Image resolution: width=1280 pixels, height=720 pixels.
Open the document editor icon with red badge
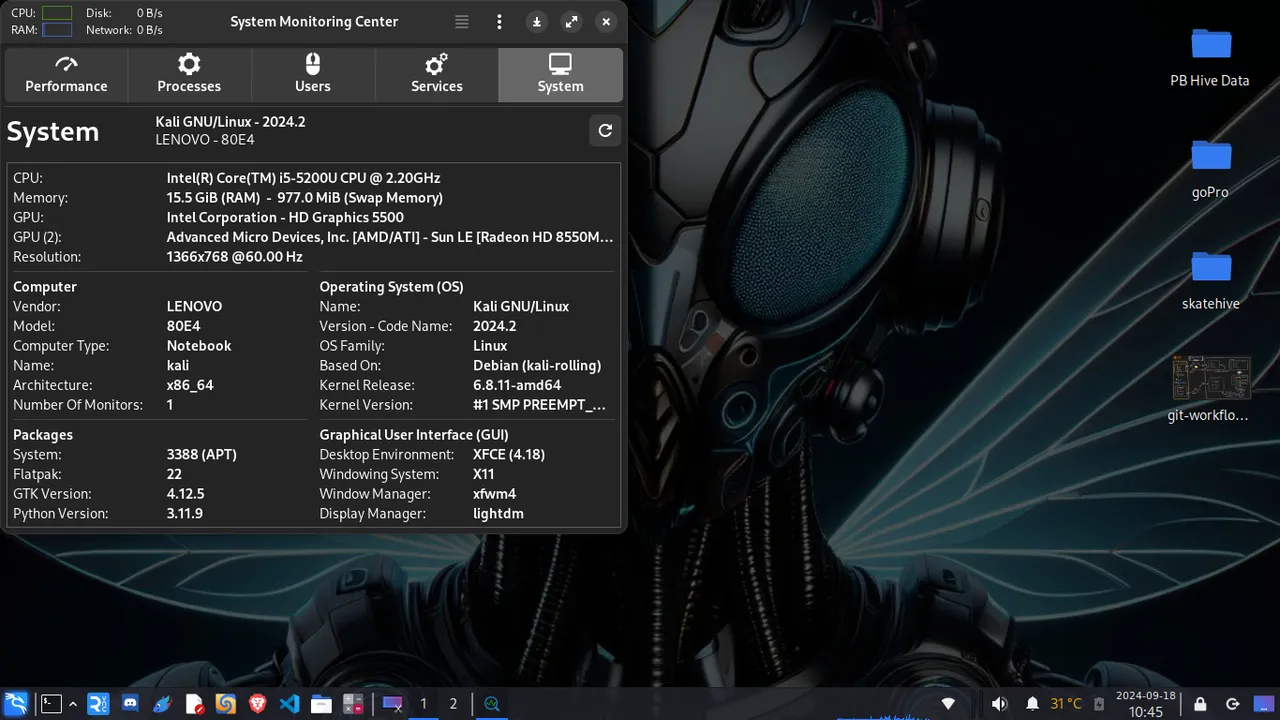(x=194, y=704)
